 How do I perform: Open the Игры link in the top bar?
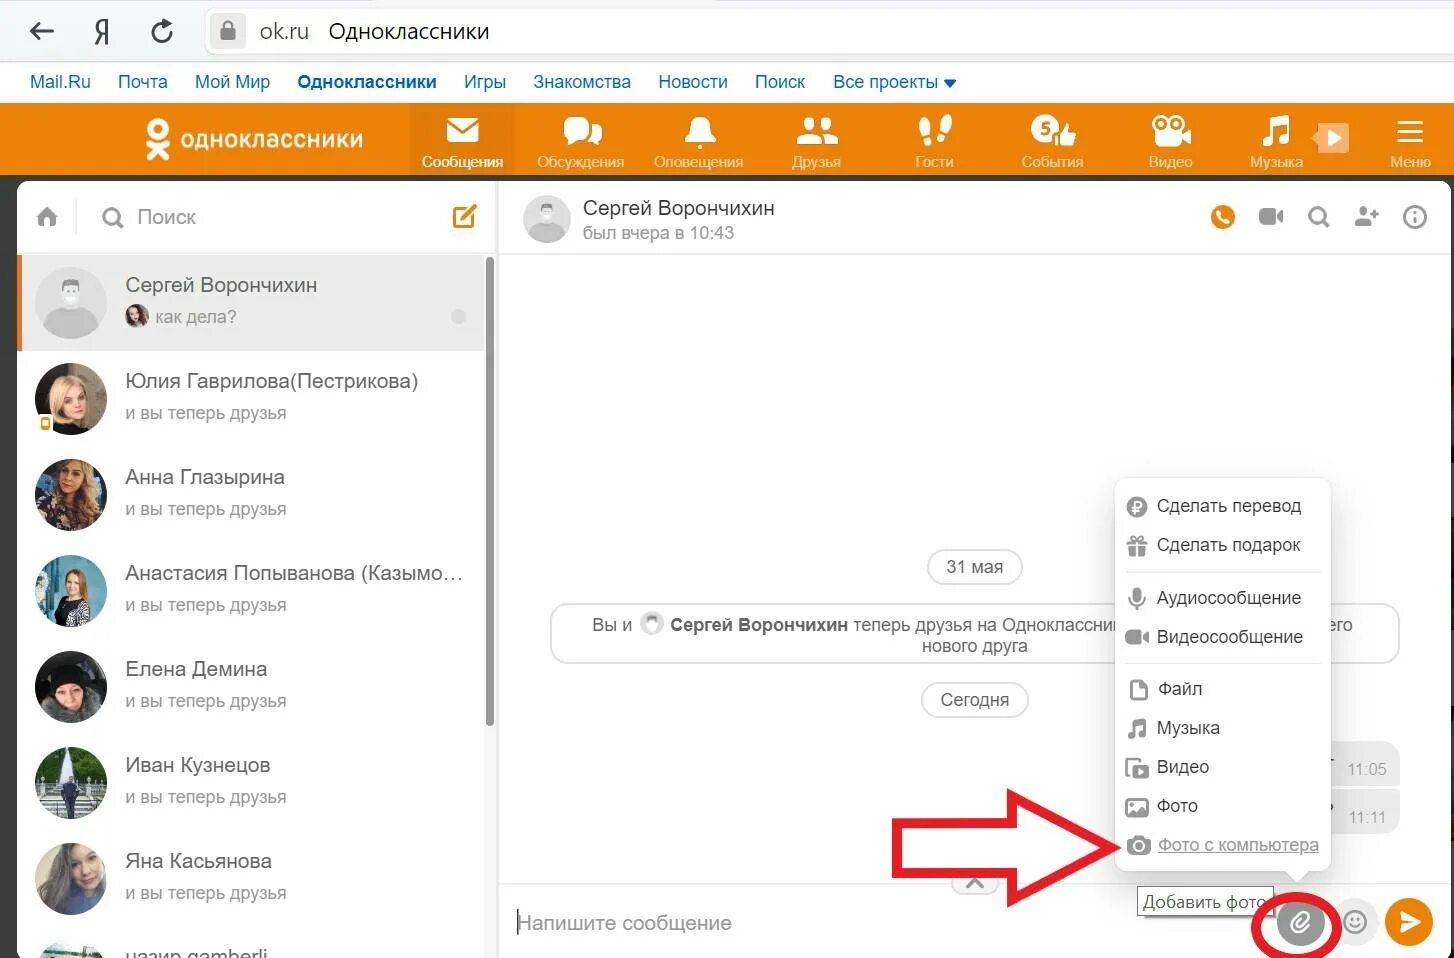click(485, 82)
